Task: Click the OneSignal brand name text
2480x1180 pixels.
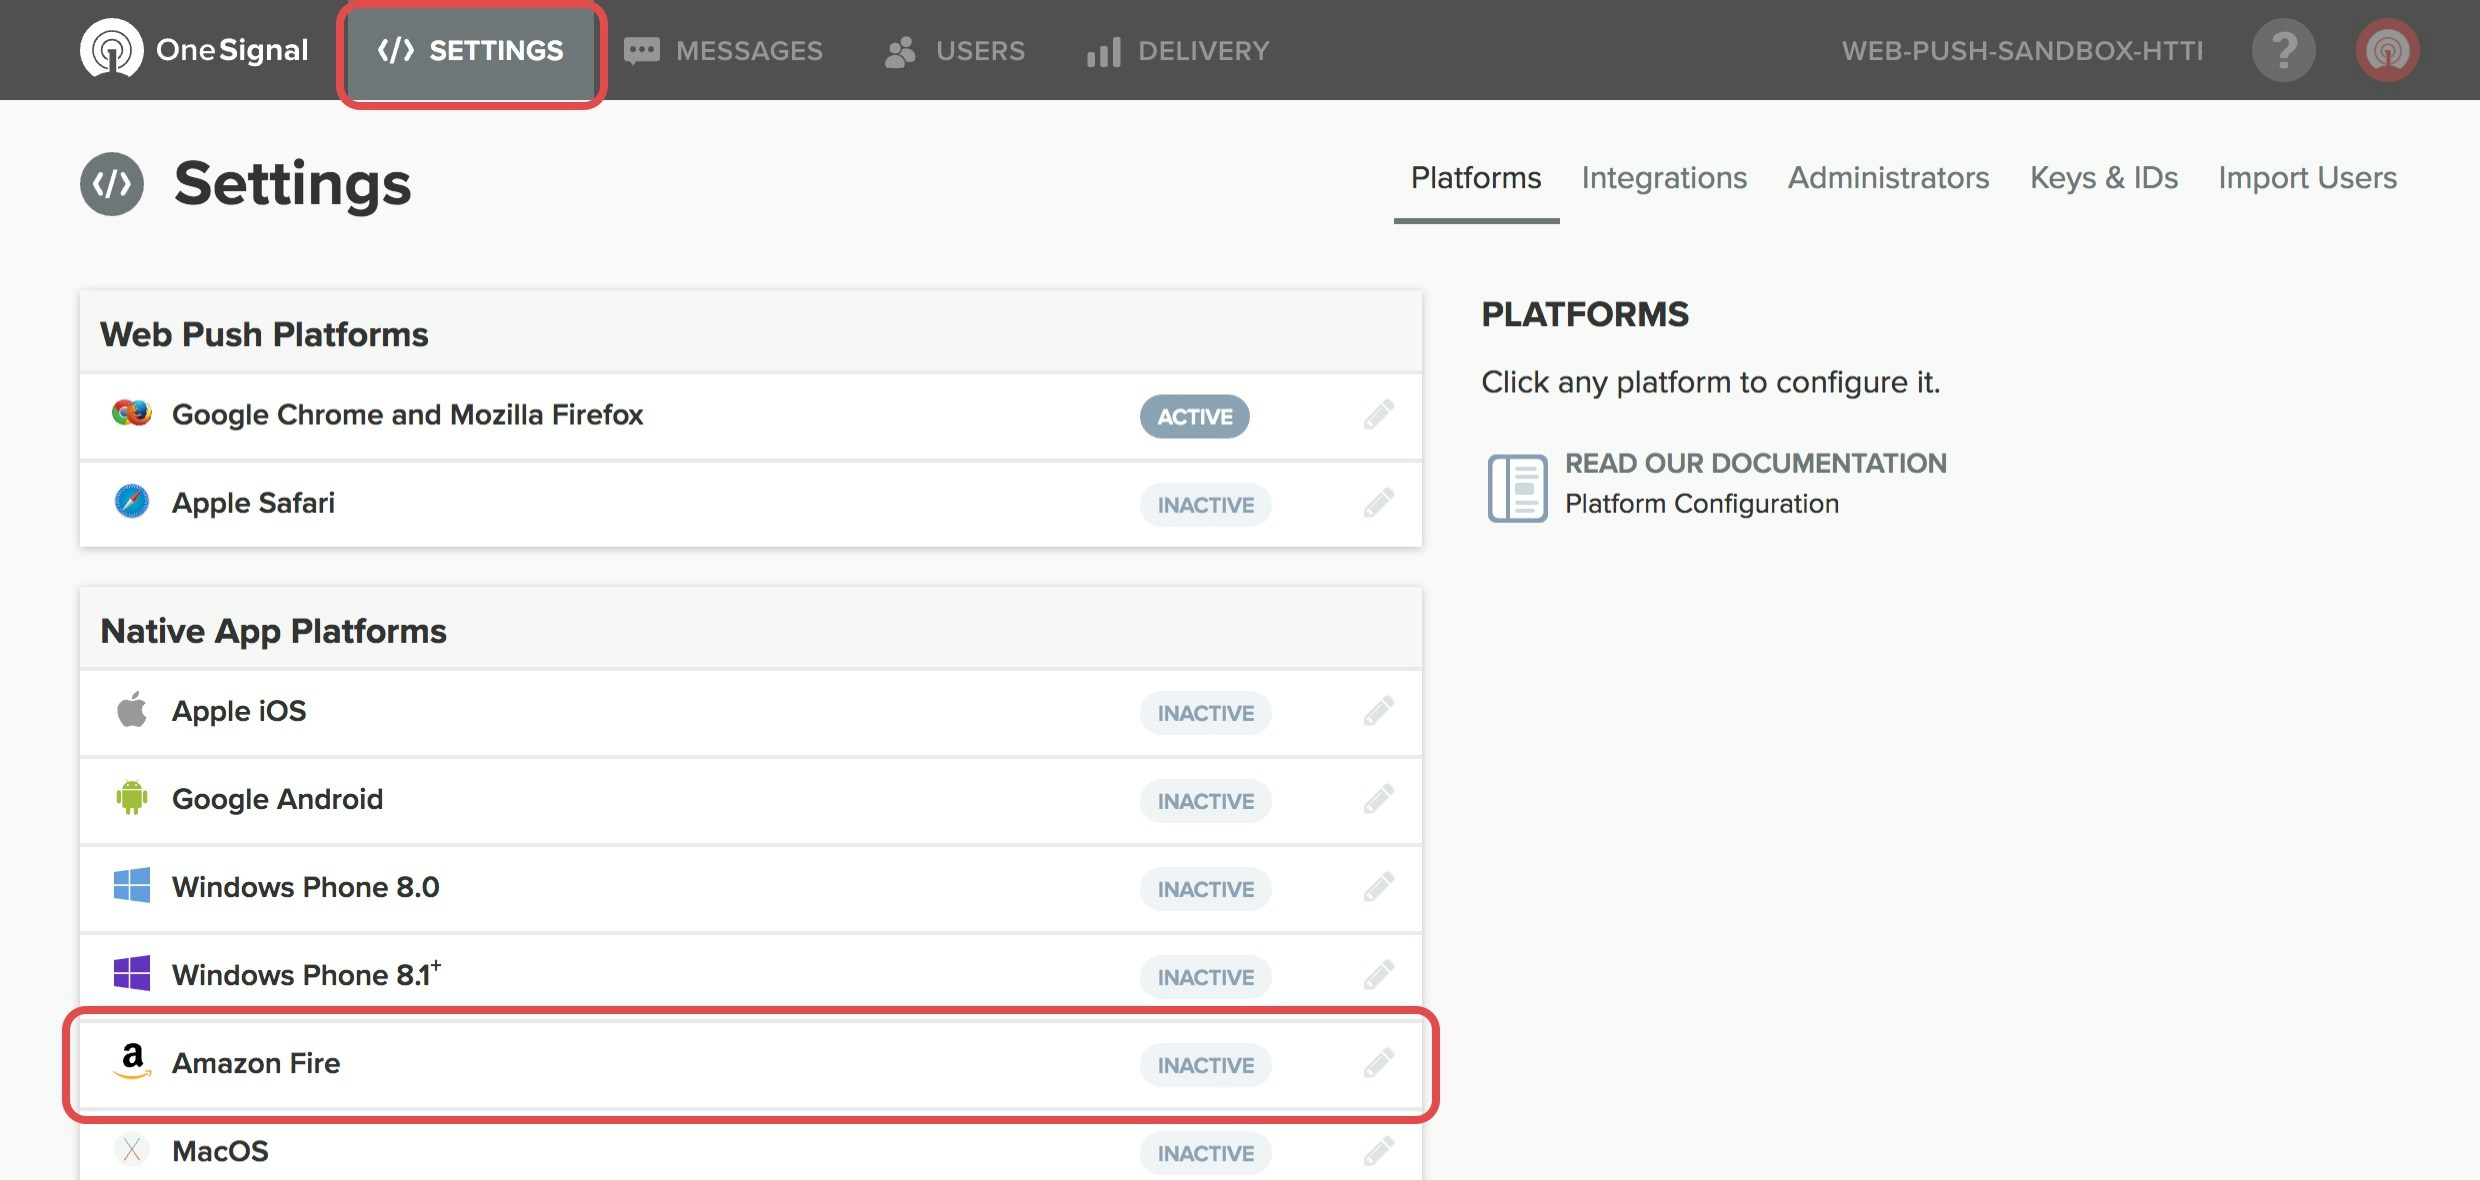Action: click(232, 50)
